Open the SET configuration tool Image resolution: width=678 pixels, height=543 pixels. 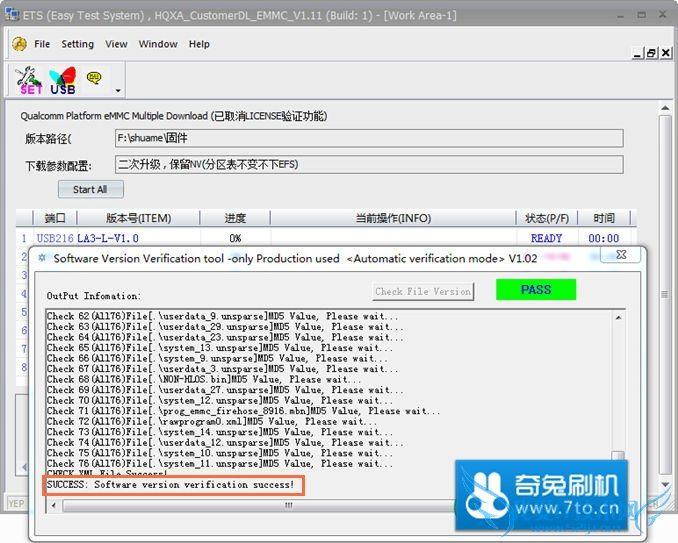(29, 81)
